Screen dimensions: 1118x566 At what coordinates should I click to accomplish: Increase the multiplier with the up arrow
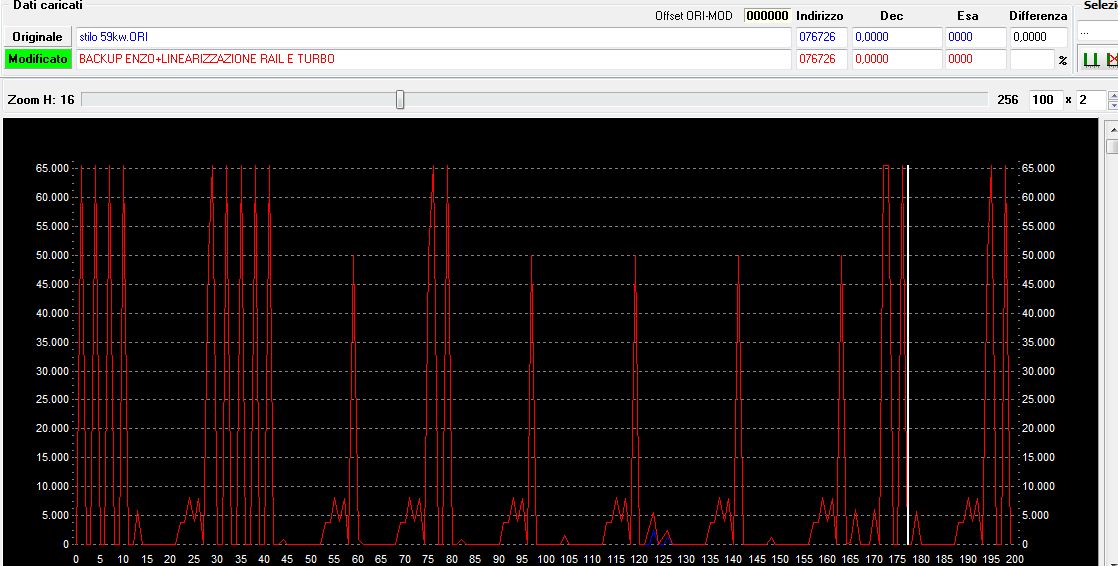(1113, 96)
